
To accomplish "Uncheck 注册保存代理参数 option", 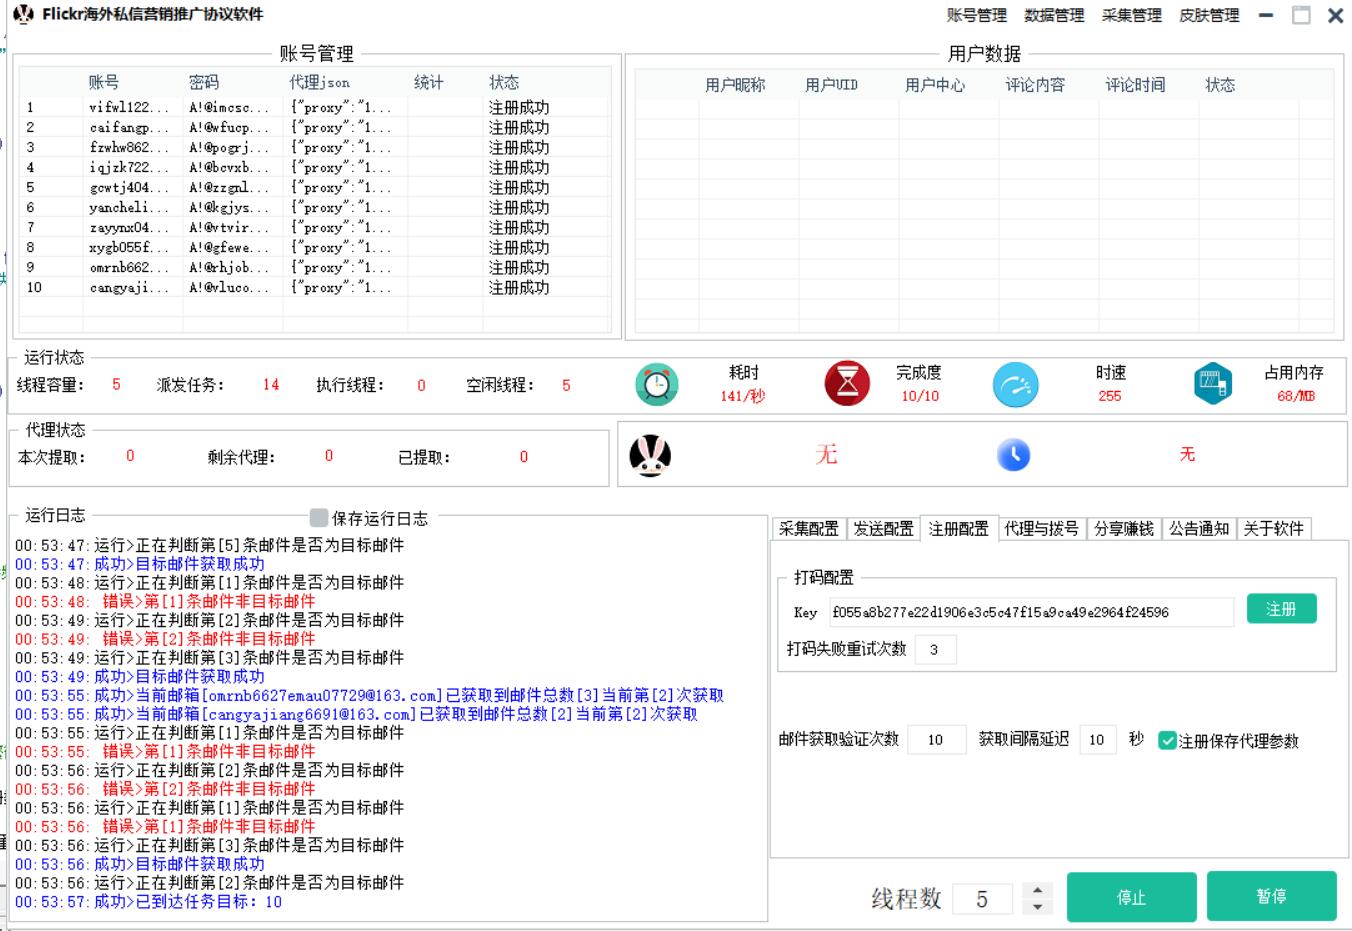I will (1167, 741).
